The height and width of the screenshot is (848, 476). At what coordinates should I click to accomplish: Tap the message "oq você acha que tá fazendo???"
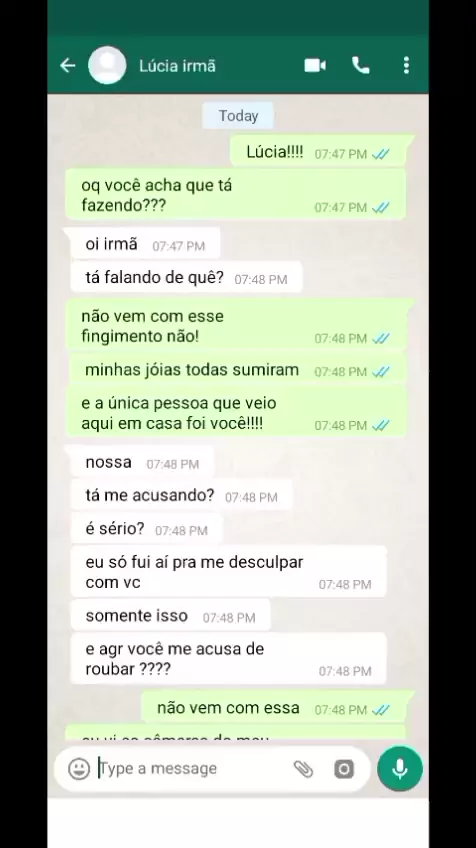coord(236,195)
